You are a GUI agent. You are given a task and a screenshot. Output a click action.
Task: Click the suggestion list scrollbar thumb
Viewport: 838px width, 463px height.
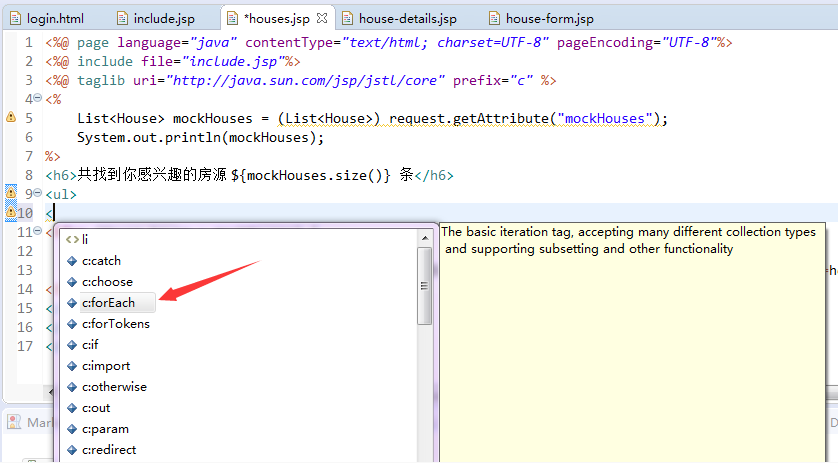coord(425,285)
